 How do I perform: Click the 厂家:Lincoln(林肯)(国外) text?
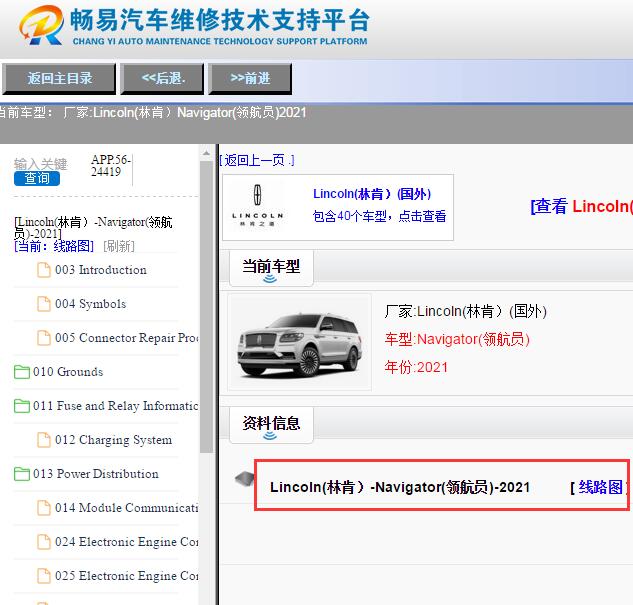[x=465, y=311]
